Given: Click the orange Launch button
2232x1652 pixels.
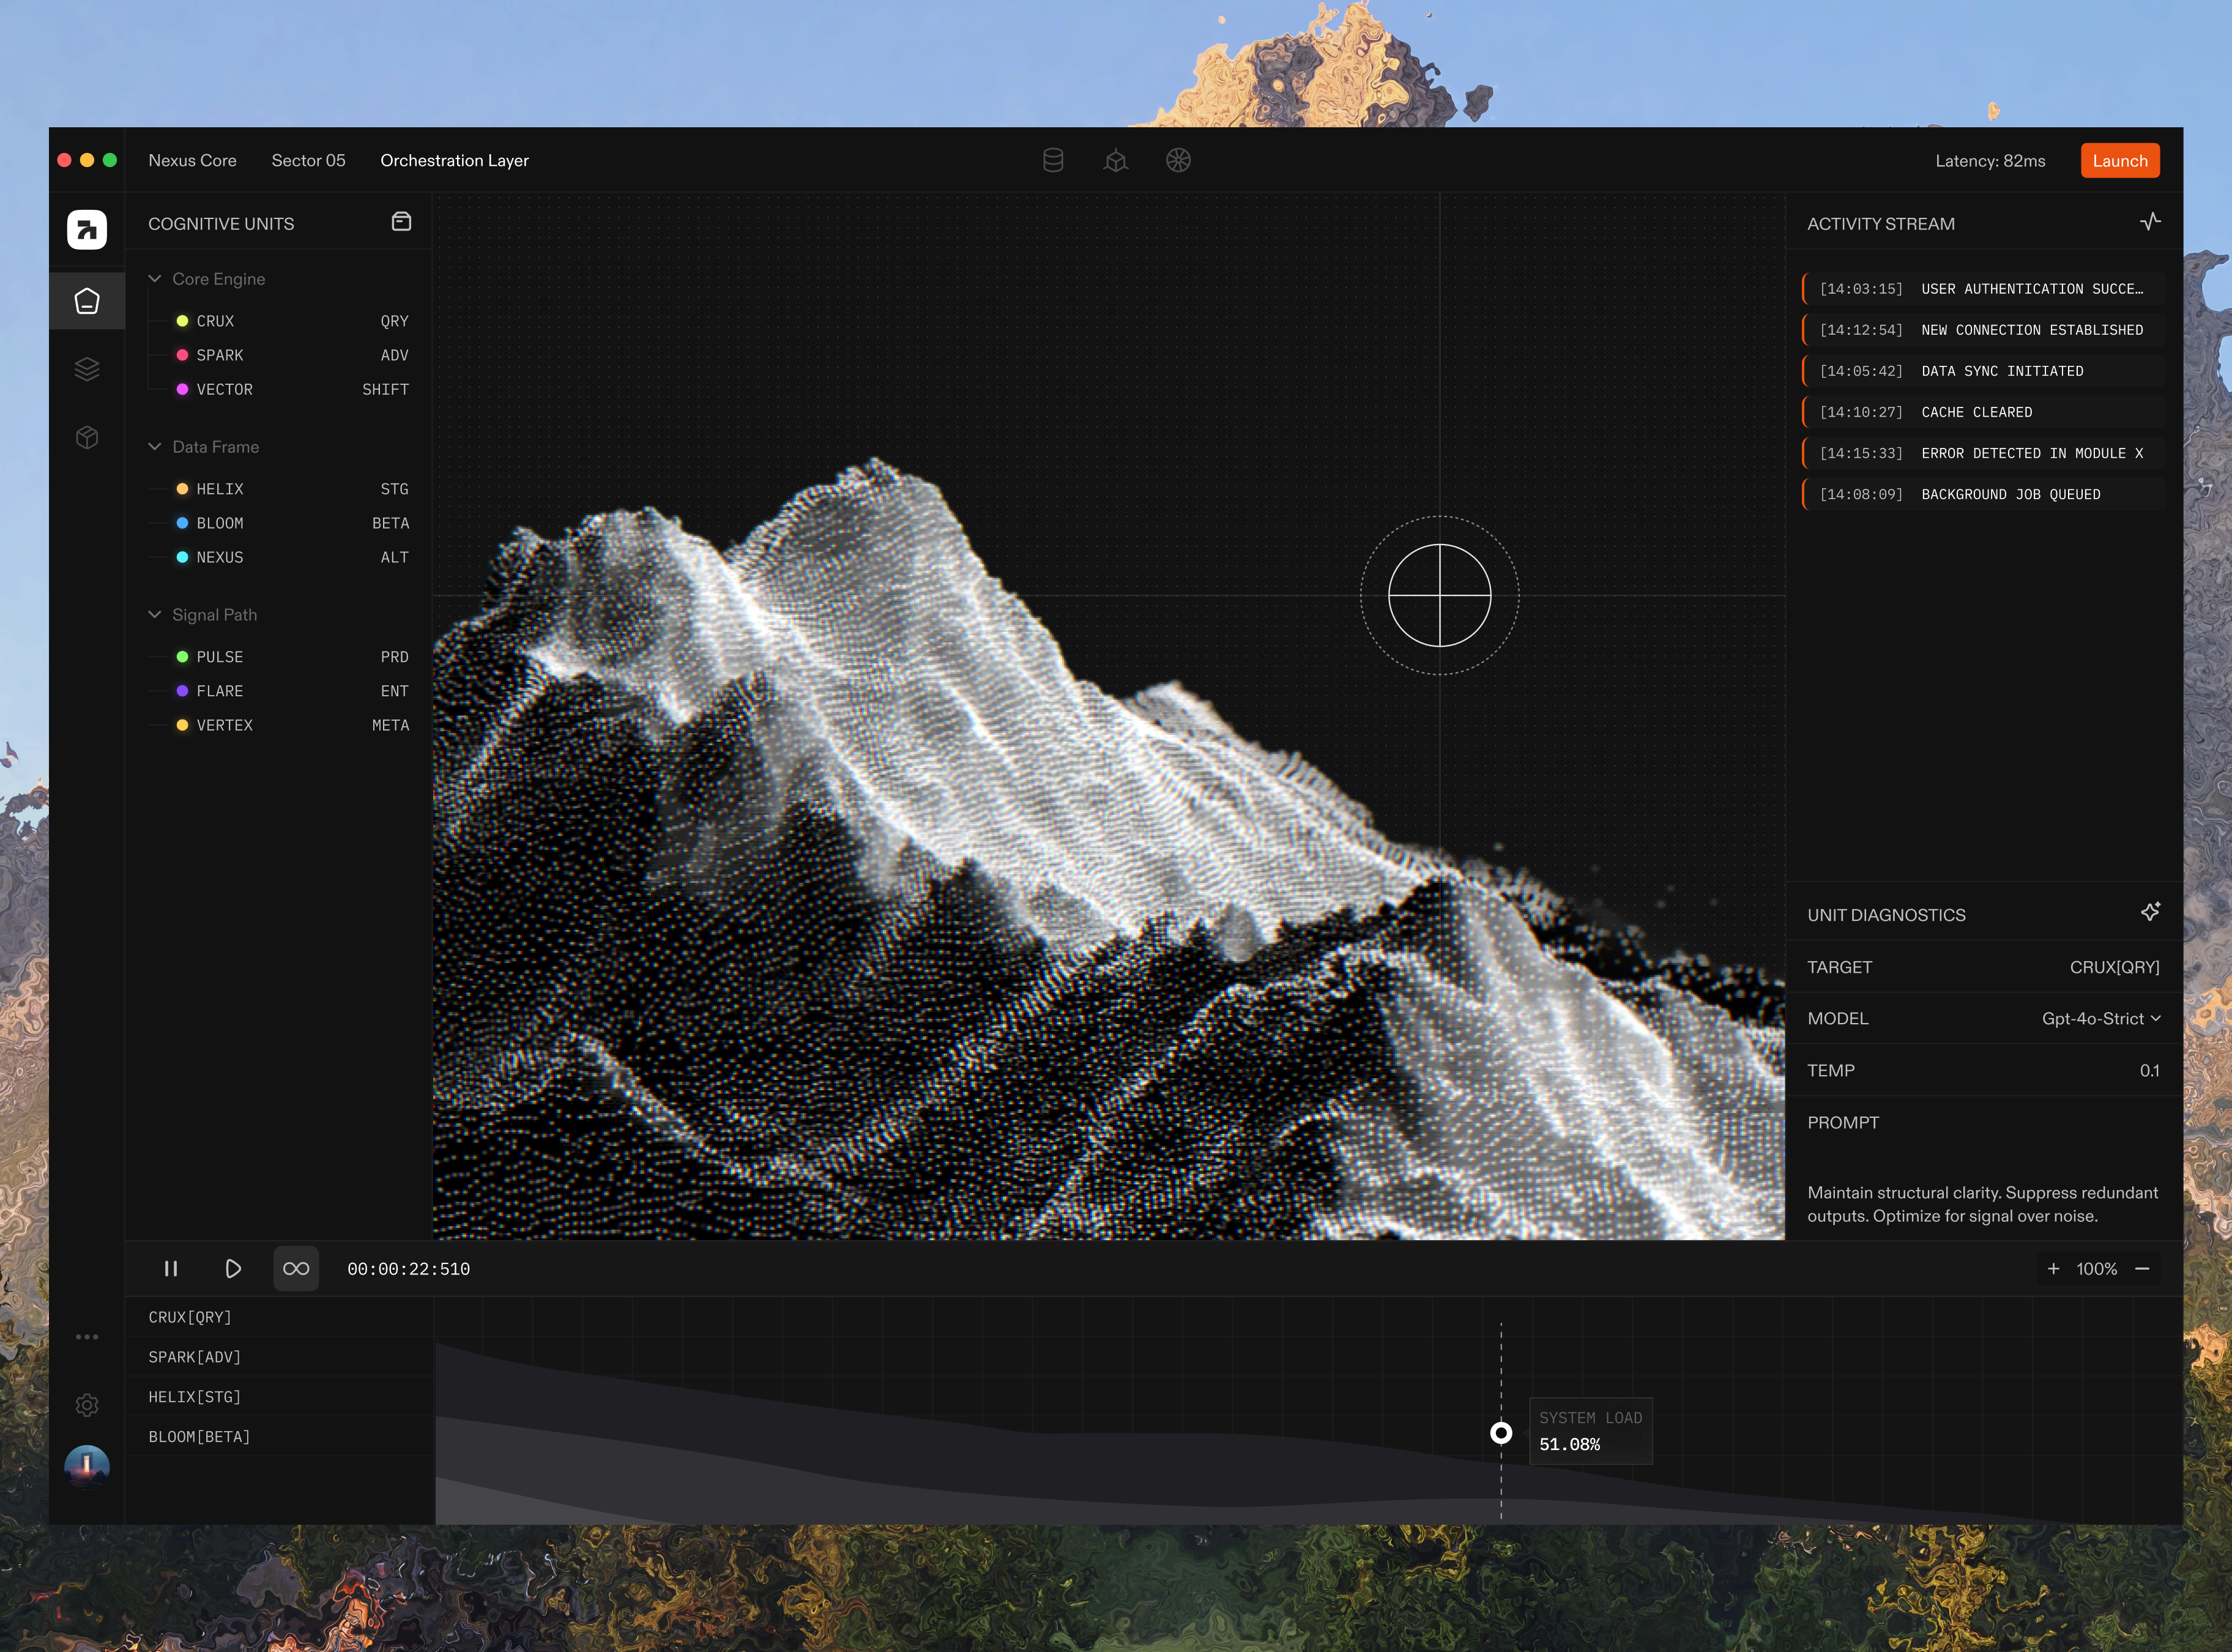Looking at the screenshot, I should pyautogui.click(x=2120, y=160).
